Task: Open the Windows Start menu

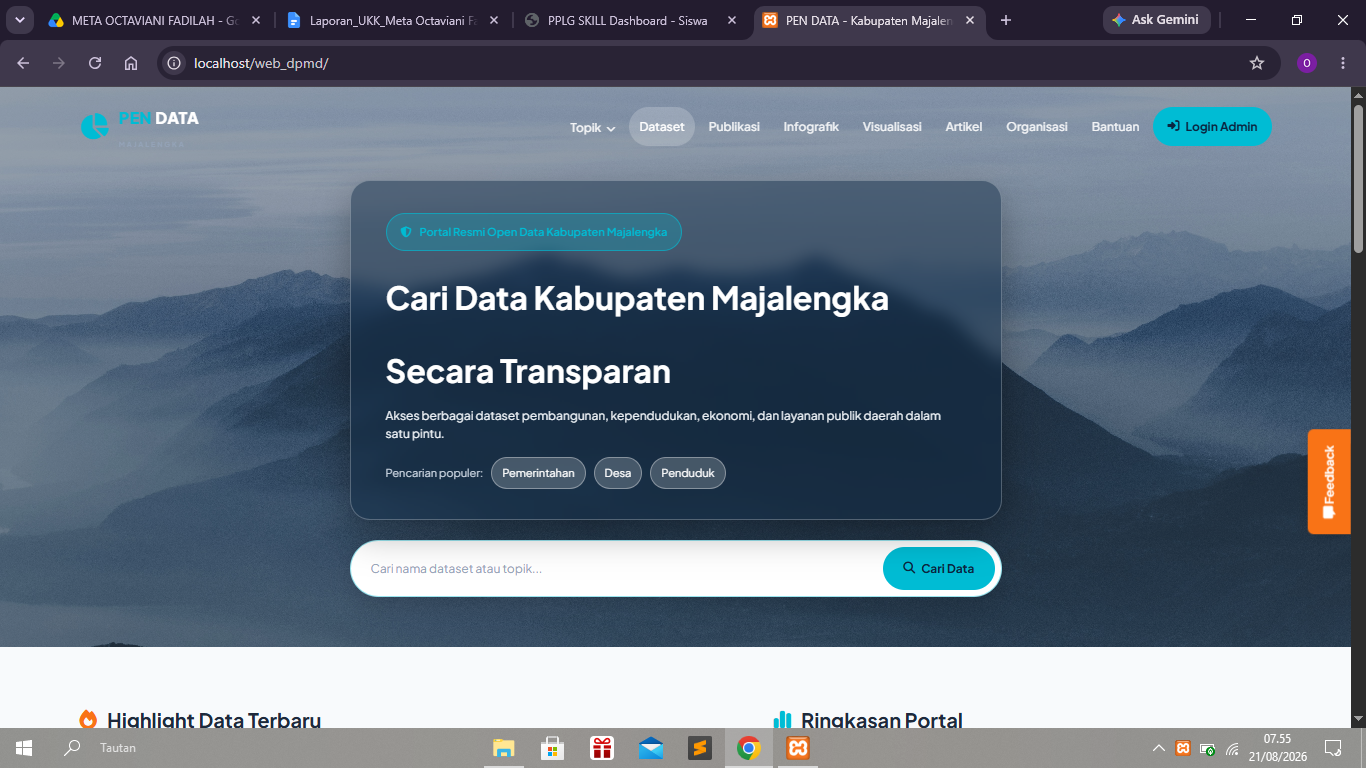Action: tap(24, 748)
